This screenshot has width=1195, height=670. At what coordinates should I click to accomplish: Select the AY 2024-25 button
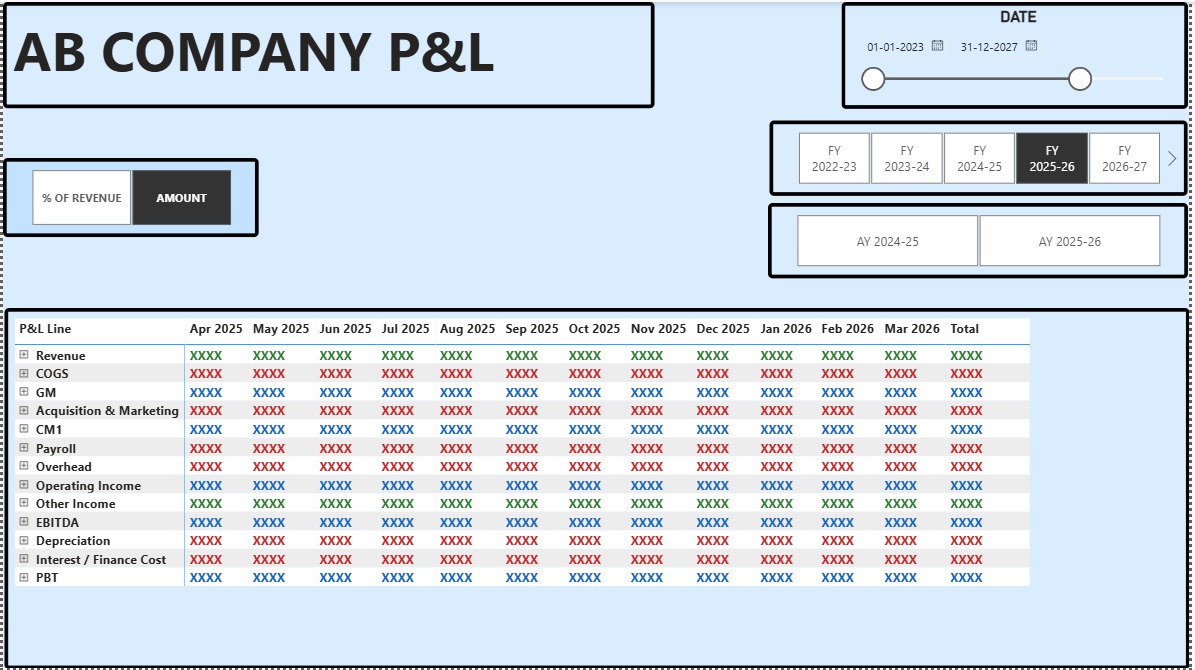887,241
